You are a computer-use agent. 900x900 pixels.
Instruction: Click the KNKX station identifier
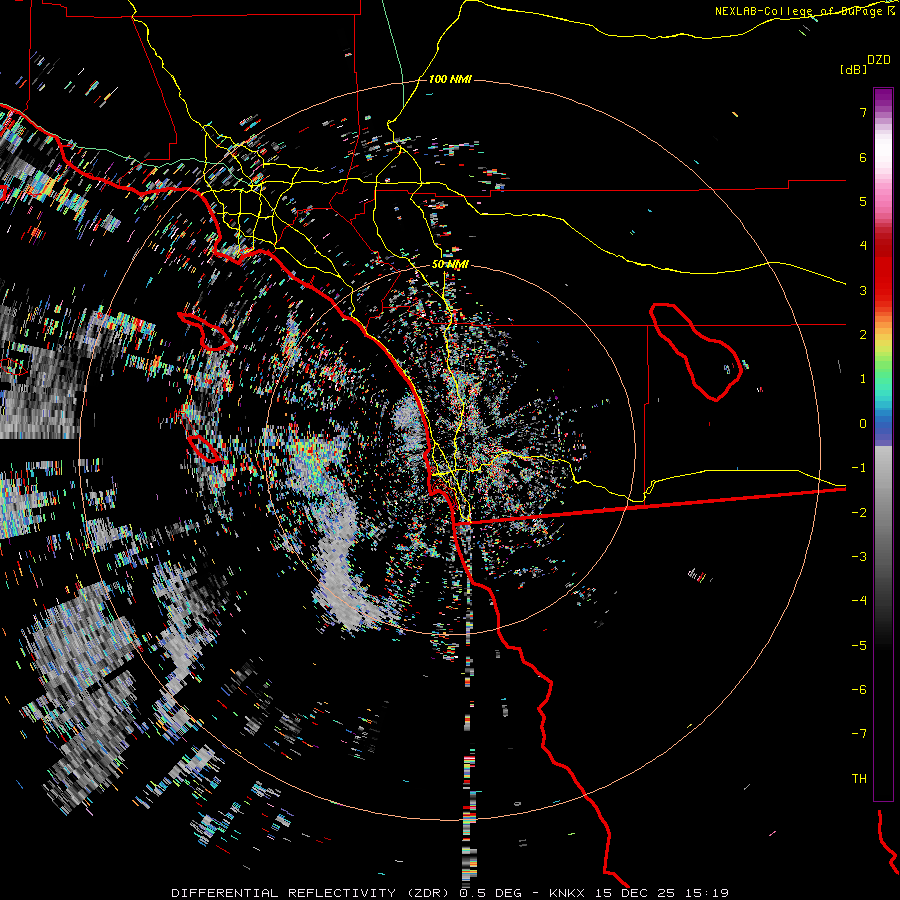[x=567, y=893]
